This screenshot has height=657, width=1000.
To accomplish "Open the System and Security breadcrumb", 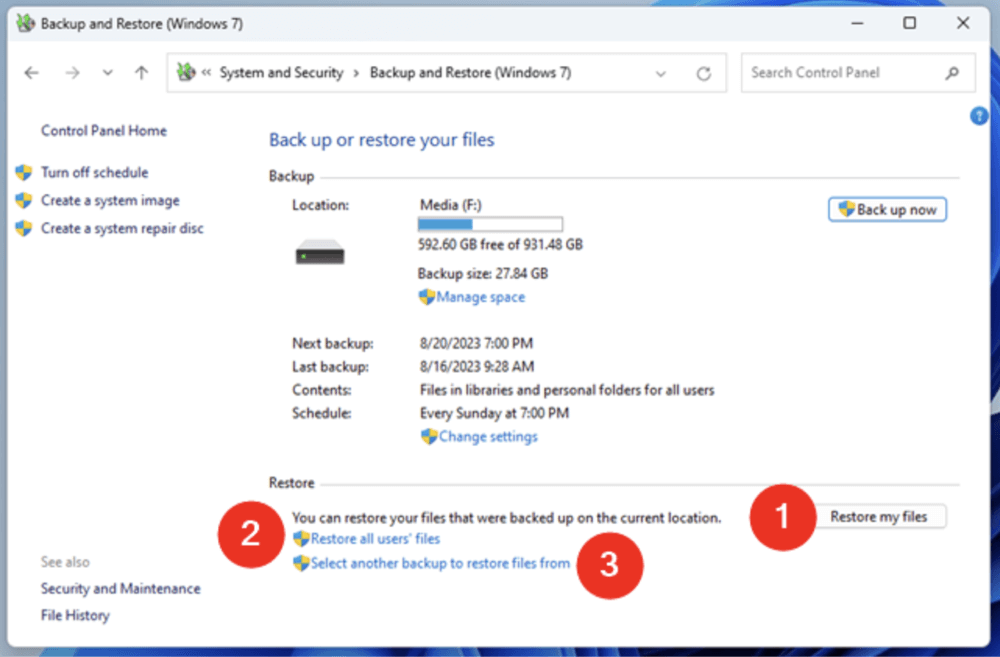I will coord(282,72).
